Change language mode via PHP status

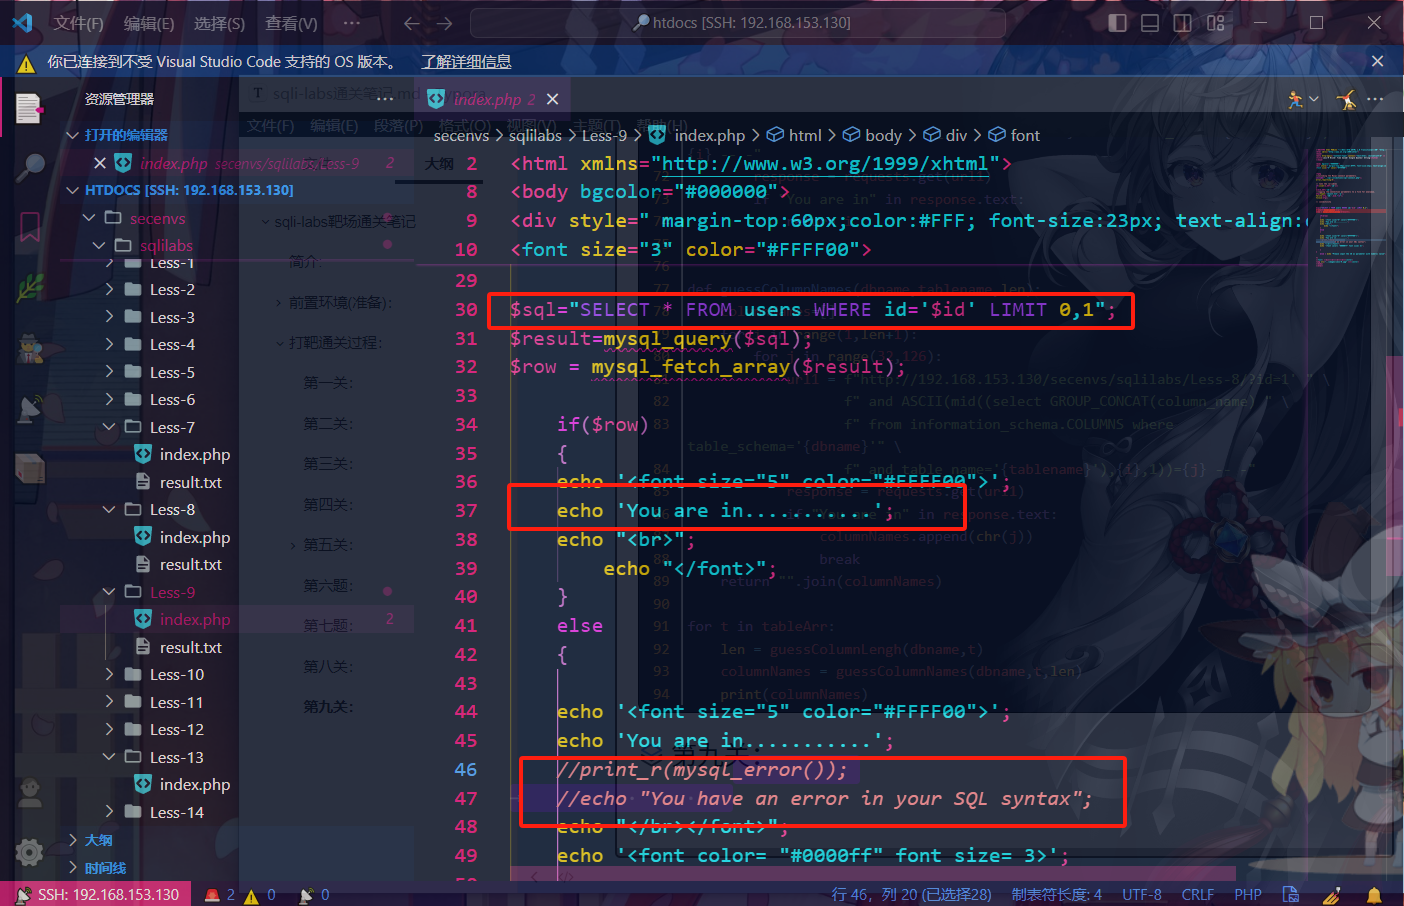[1247, 894]
